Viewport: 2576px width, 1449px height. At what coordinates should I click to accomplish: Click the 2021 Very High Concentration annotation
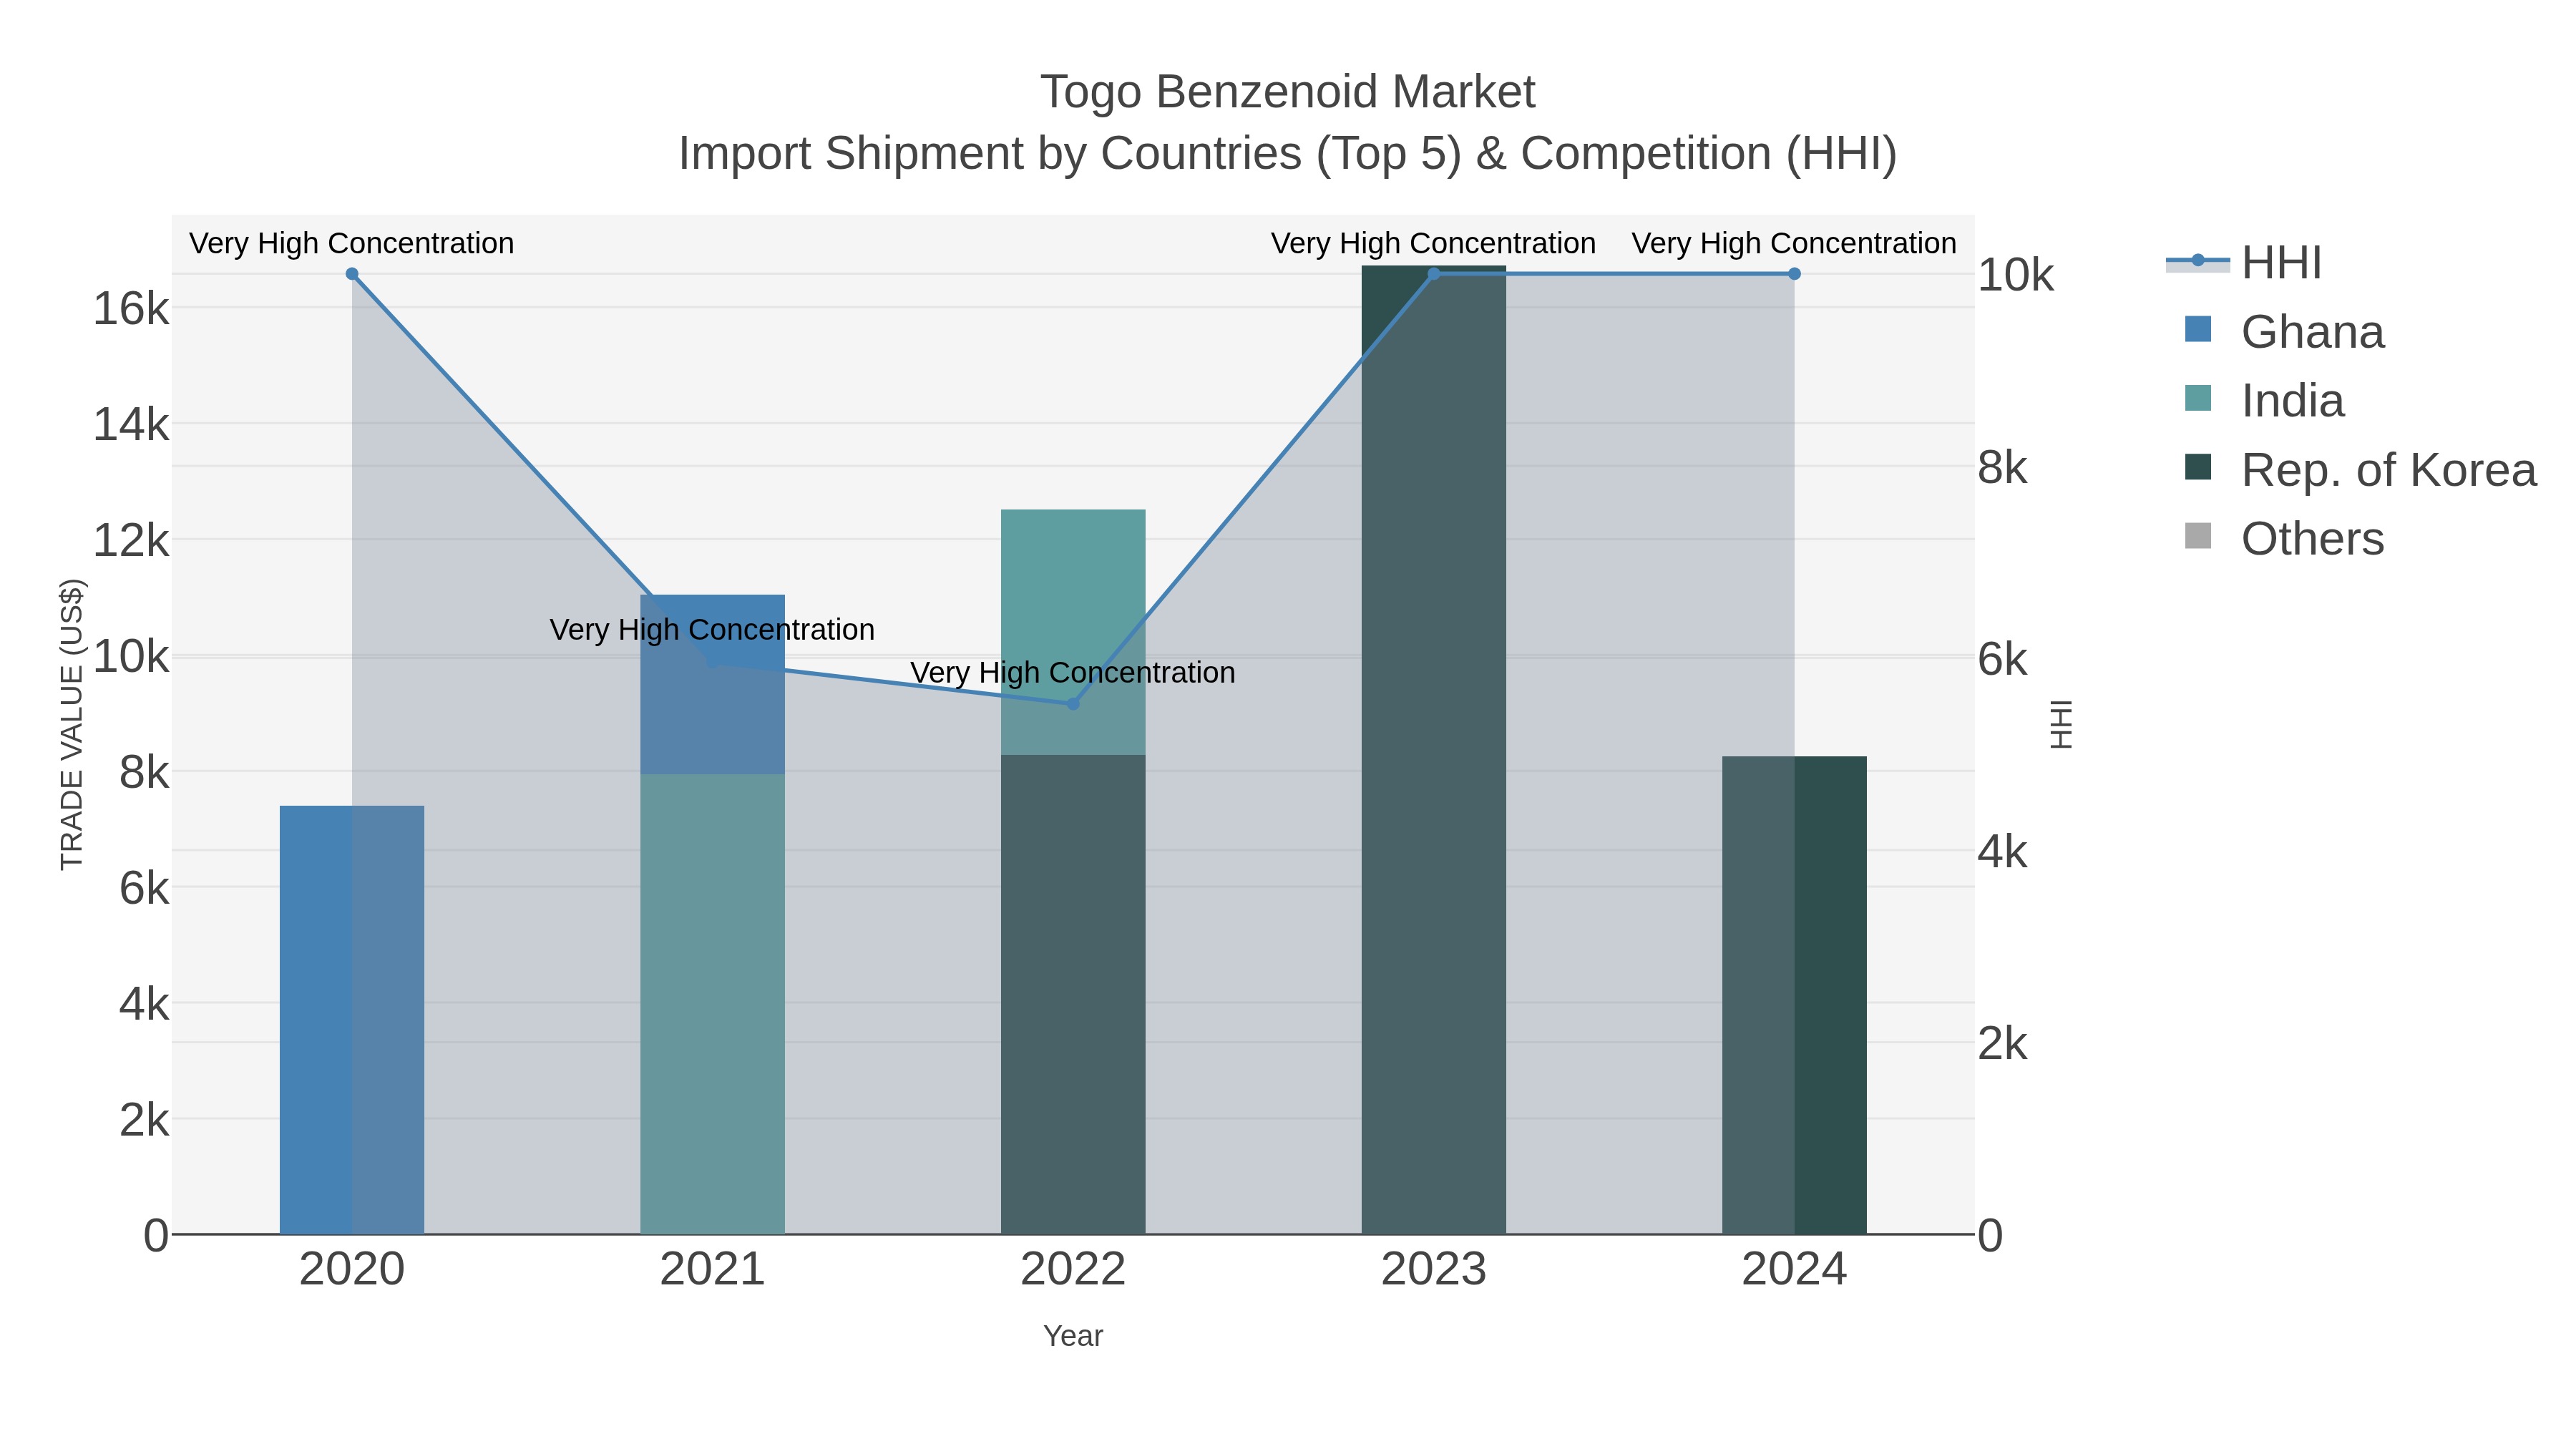[x=713, y=630]
